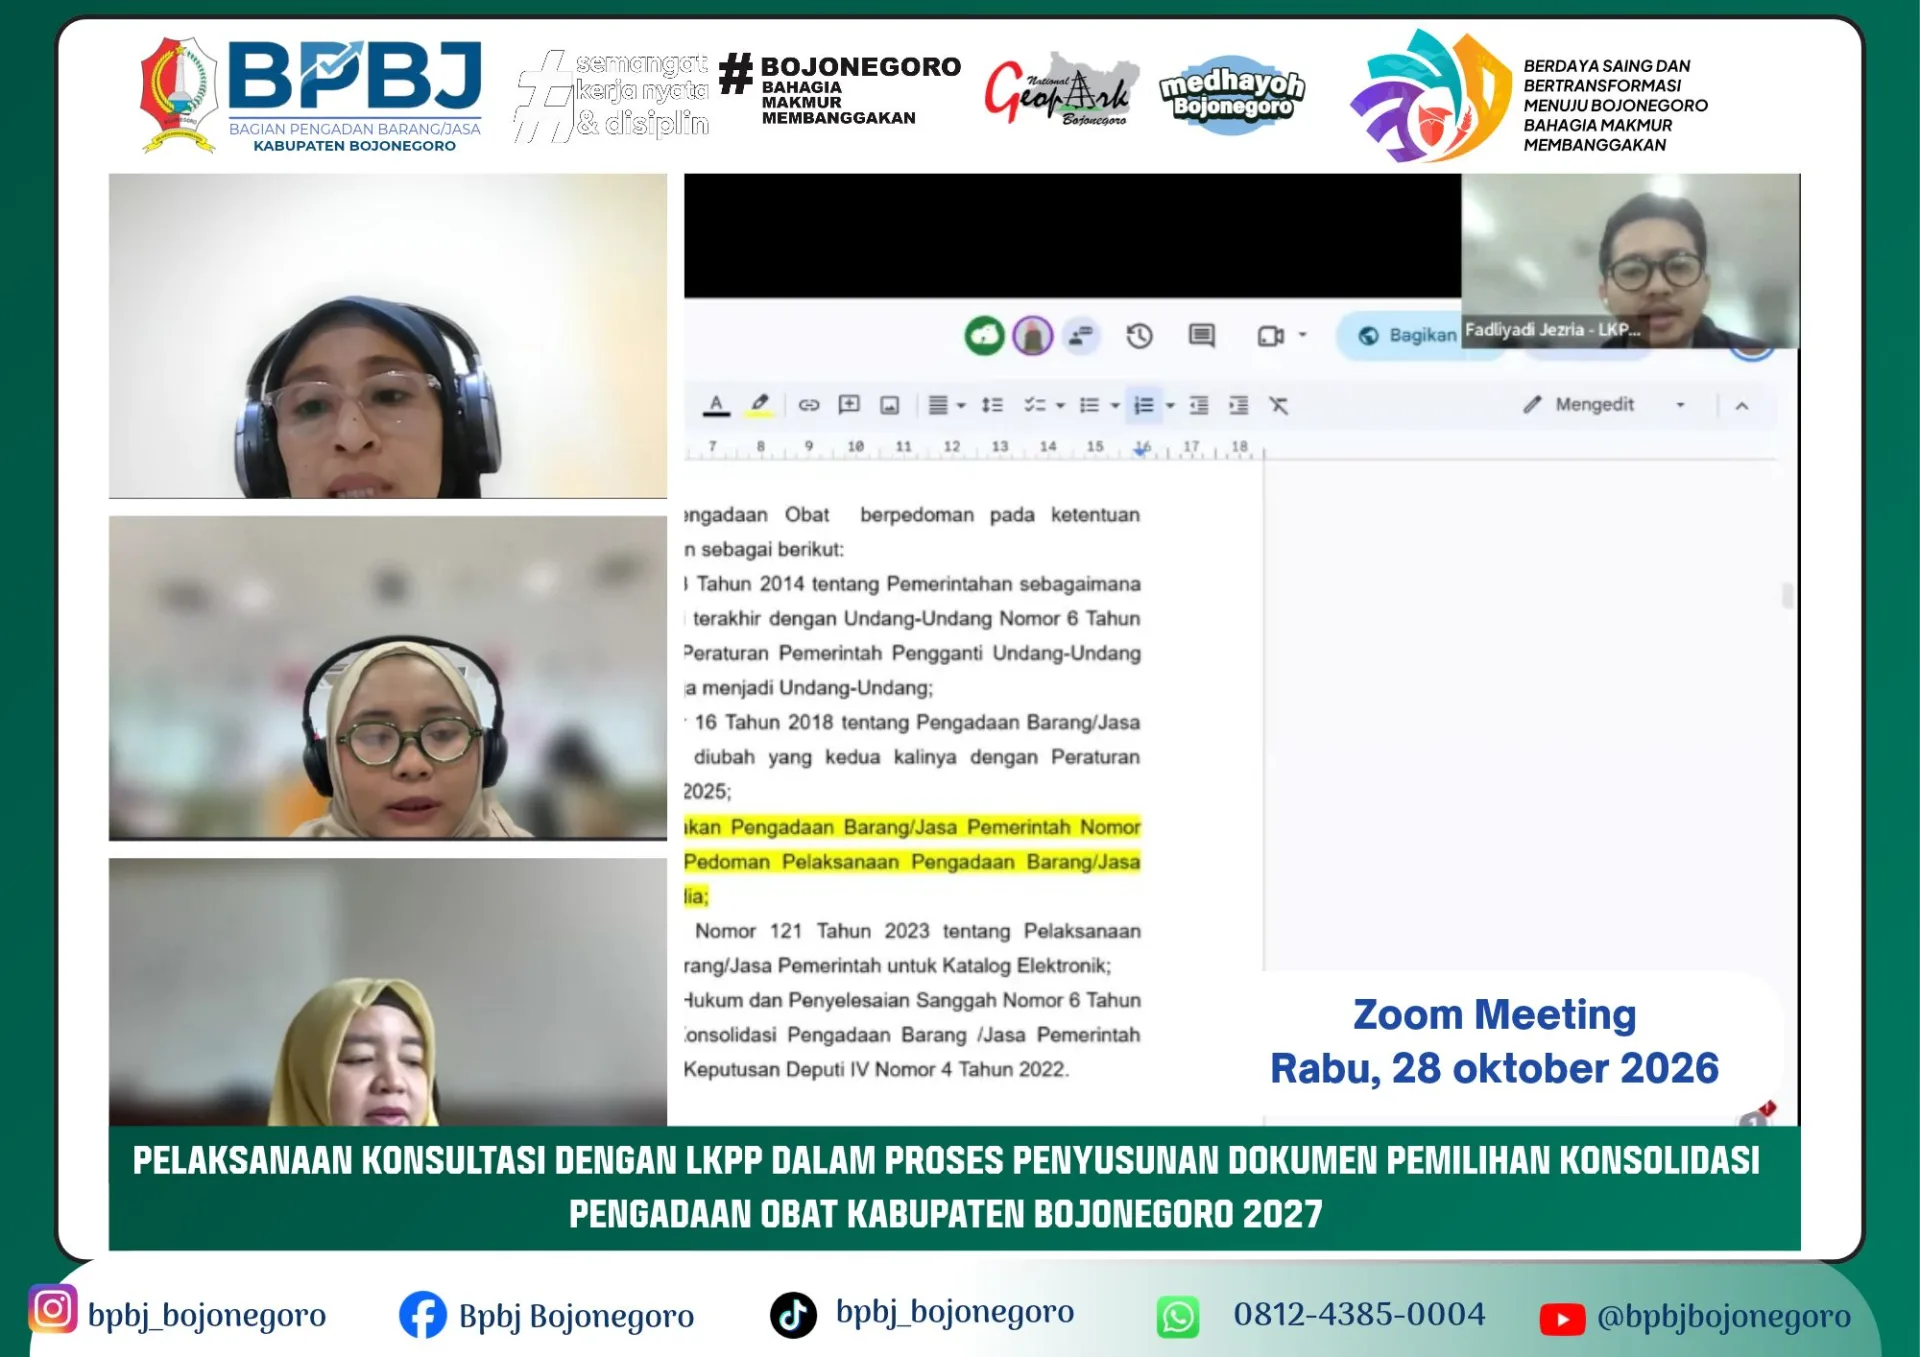
Task: Expand the bulleted list style dropdown
Action: 1115,406
